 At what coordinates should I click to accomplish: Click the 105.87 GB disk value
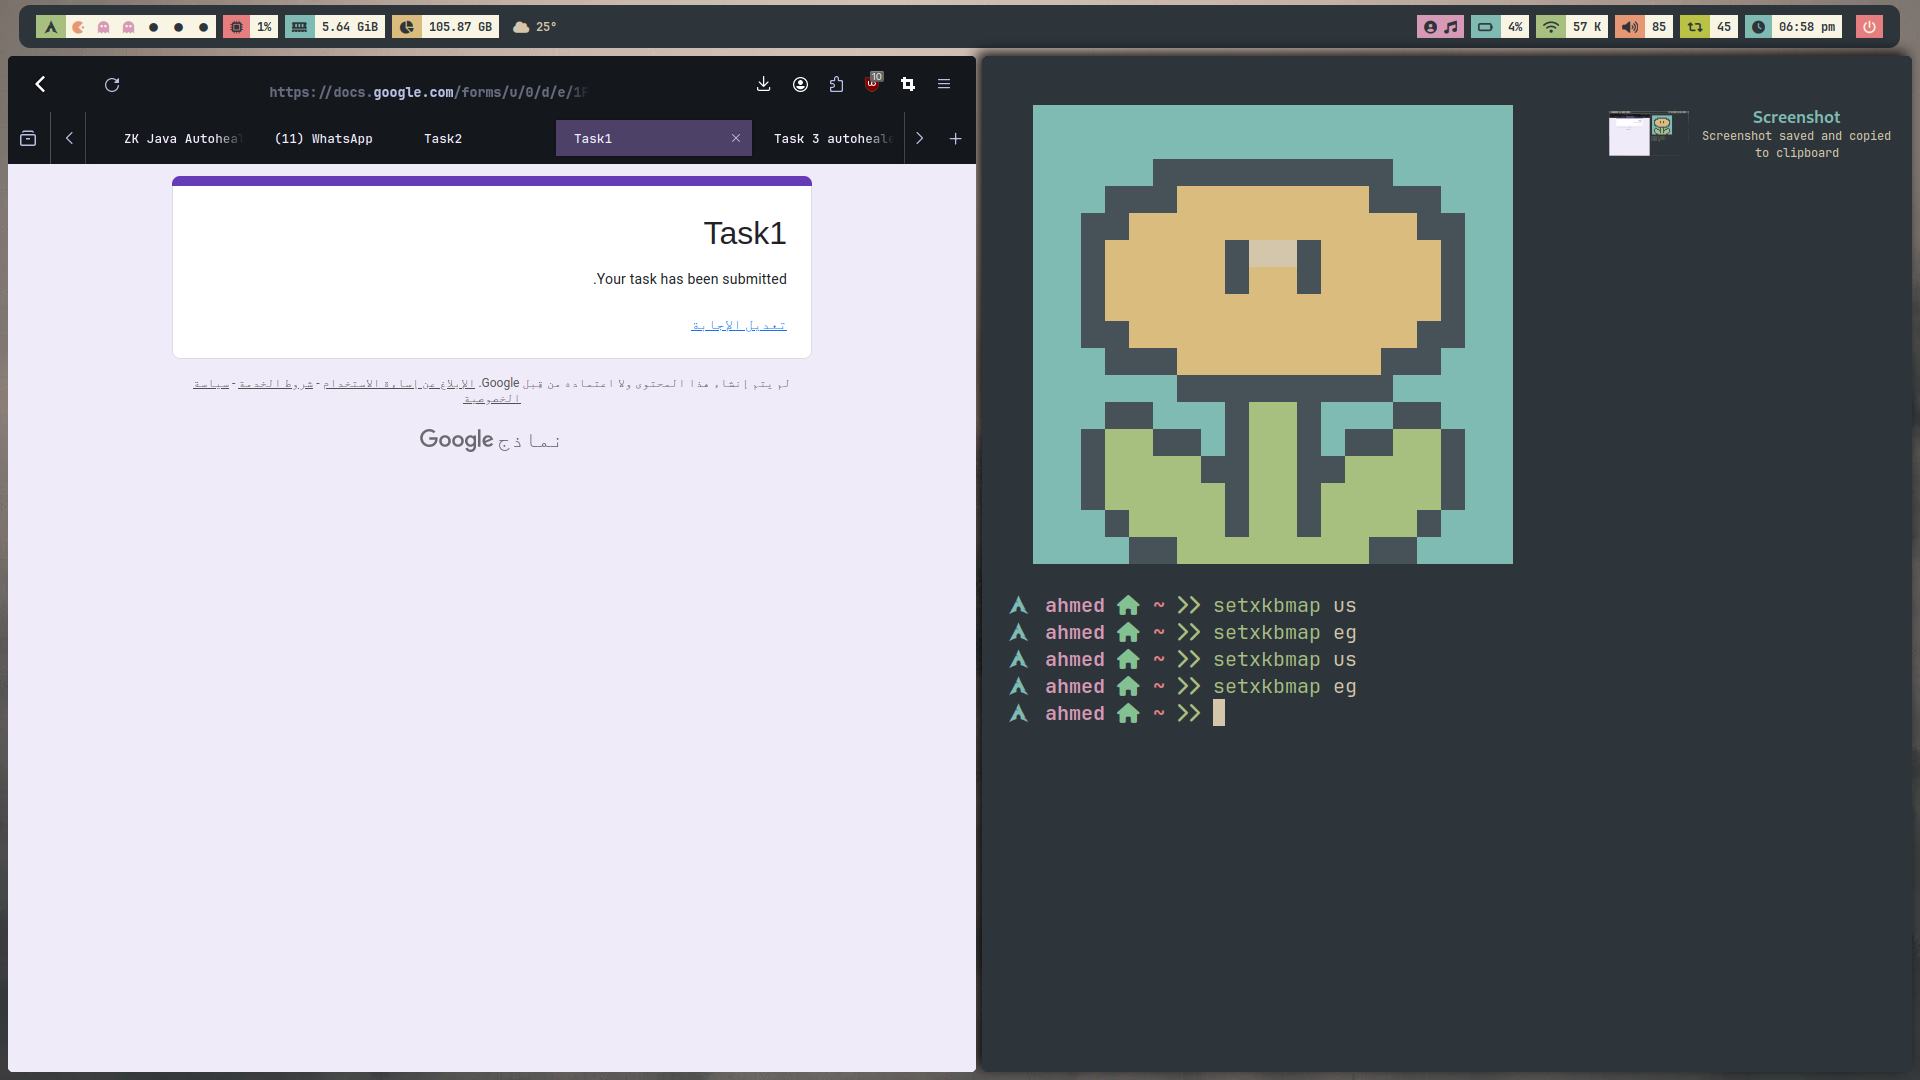pyautogui.click(x=460, y=27)
